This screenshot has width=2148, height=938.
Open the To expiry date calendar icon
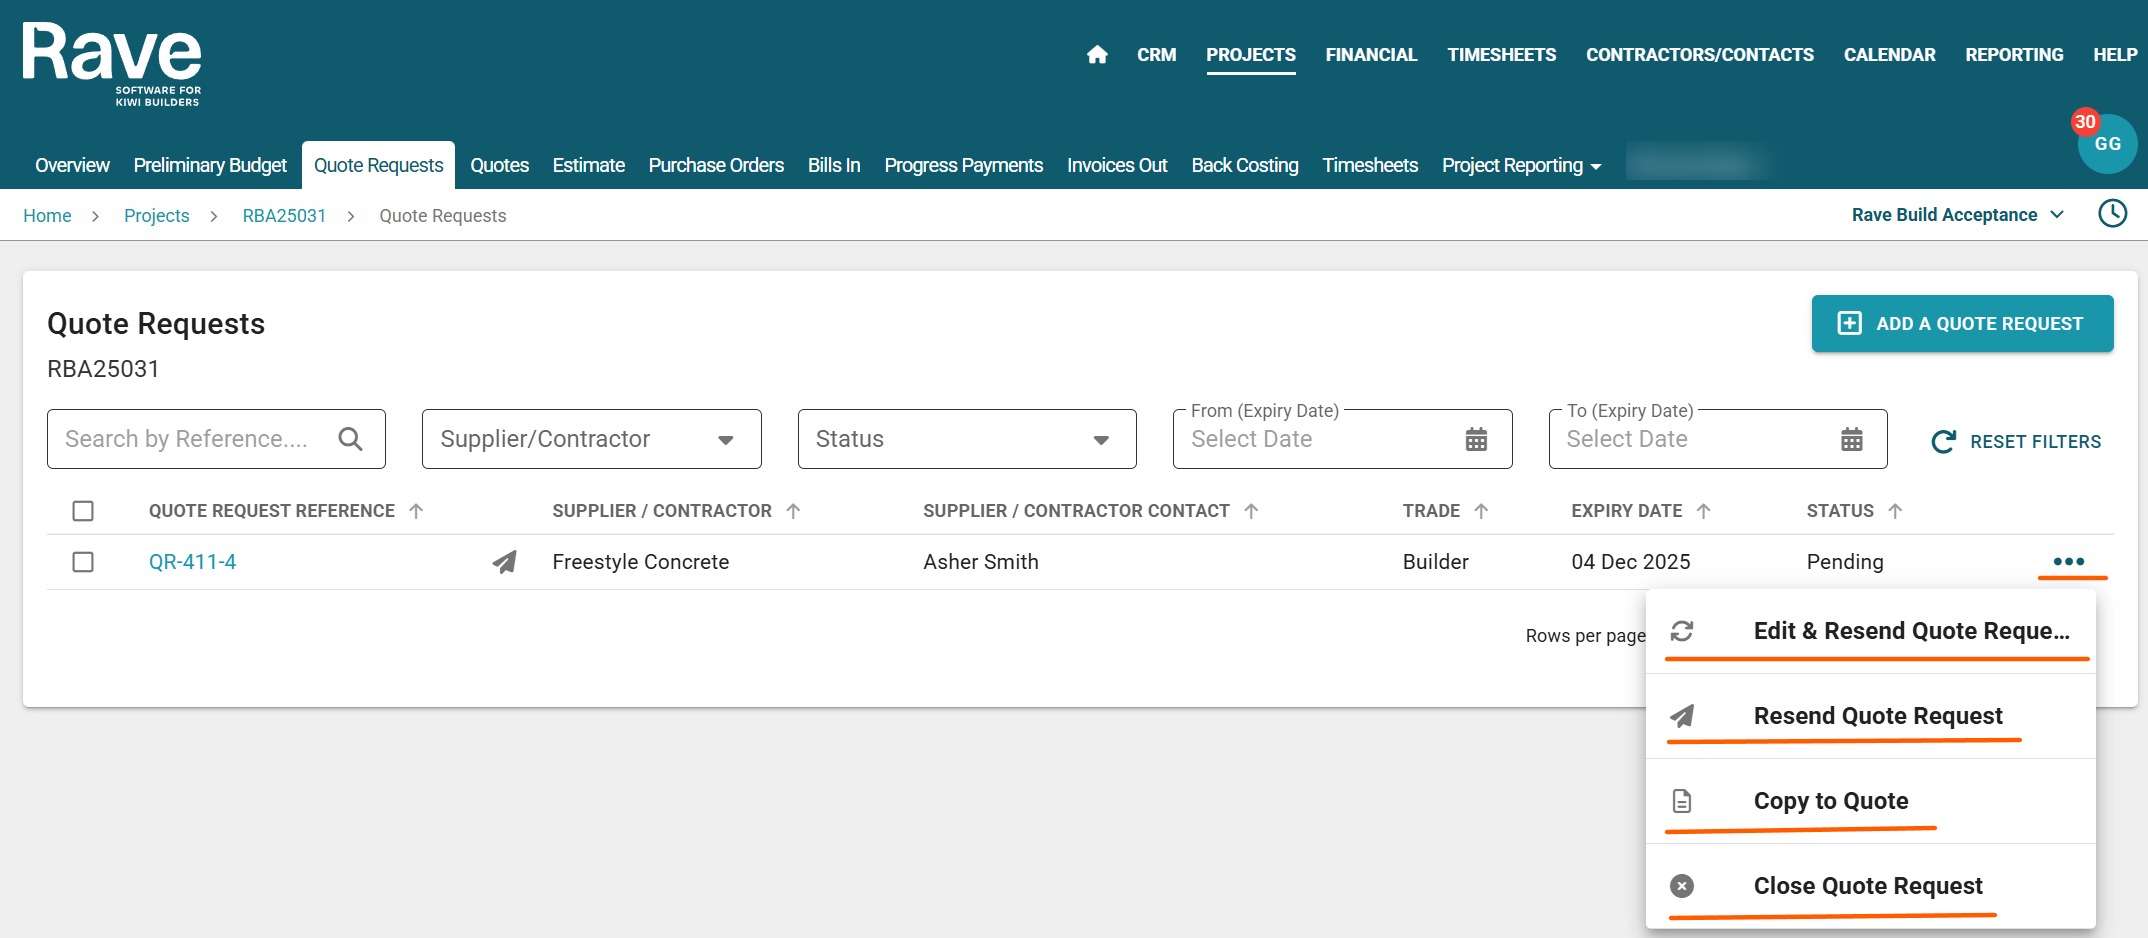(x=1851, y=439)
